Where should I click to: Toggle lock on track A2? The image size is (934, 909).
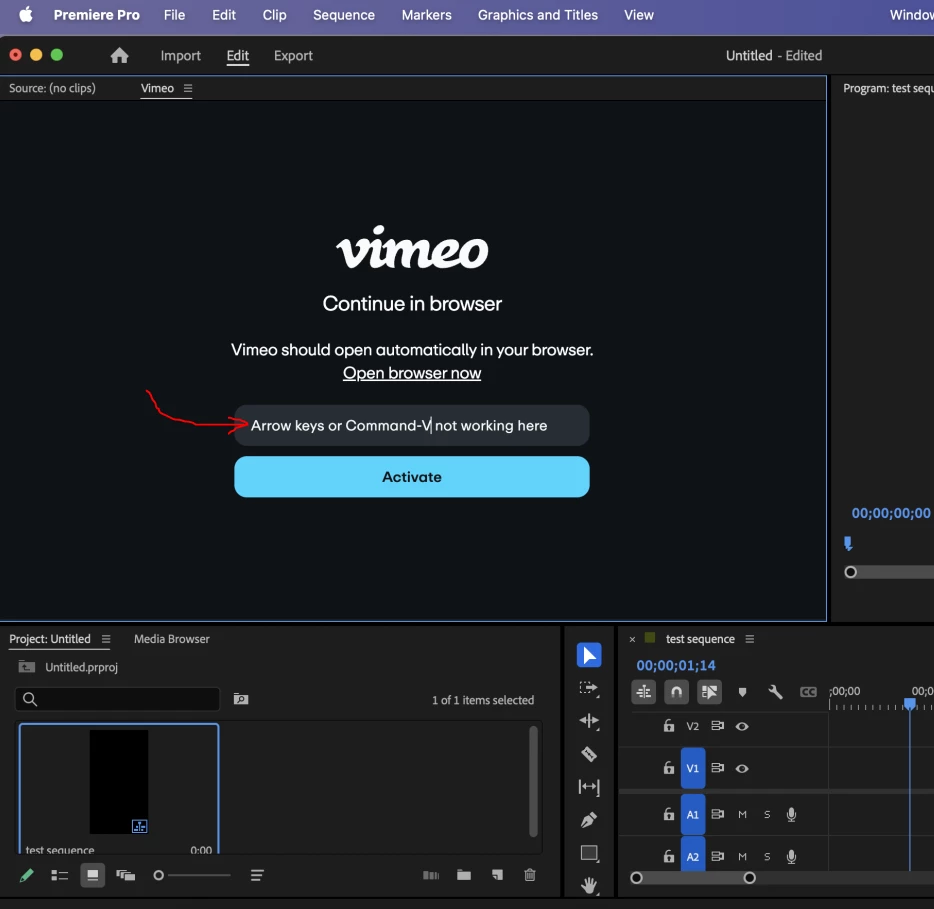point(668,856)
